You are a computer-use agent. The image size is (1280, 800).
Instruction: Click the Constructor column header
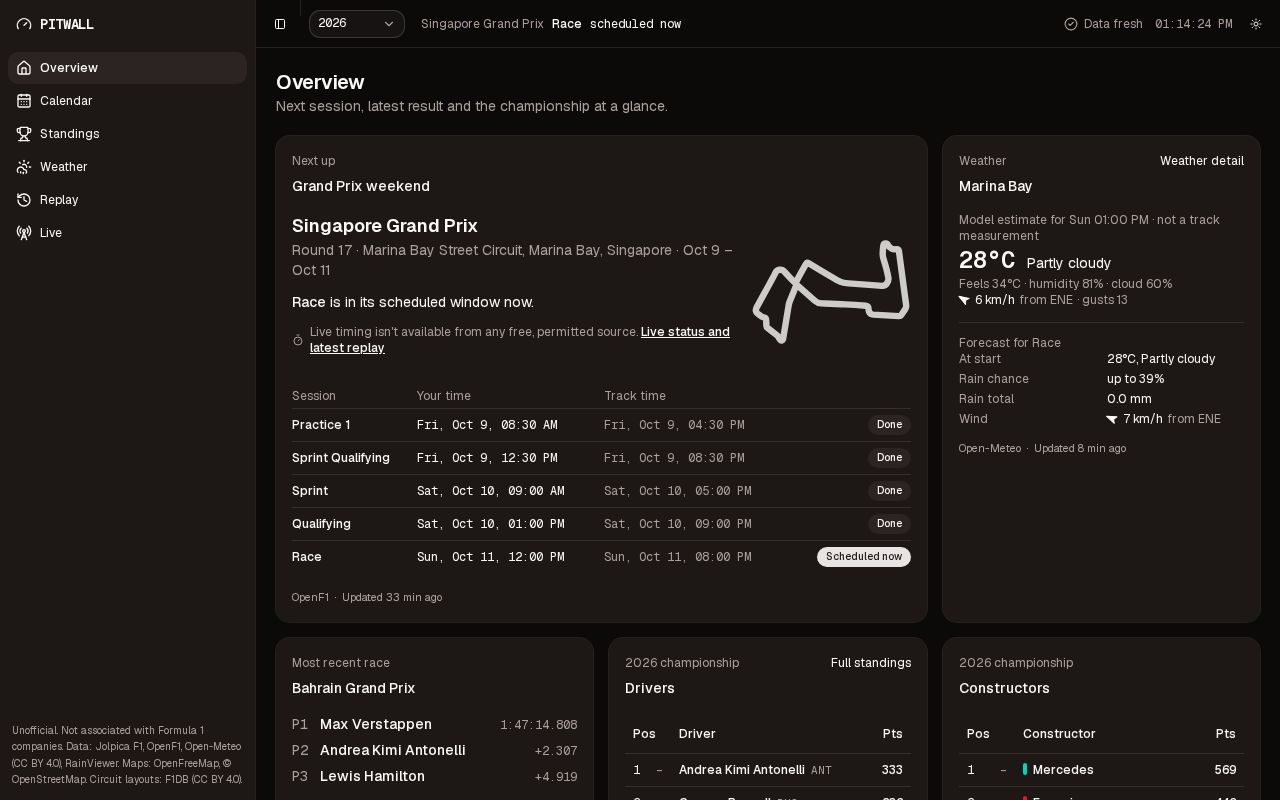point(1059,734)
